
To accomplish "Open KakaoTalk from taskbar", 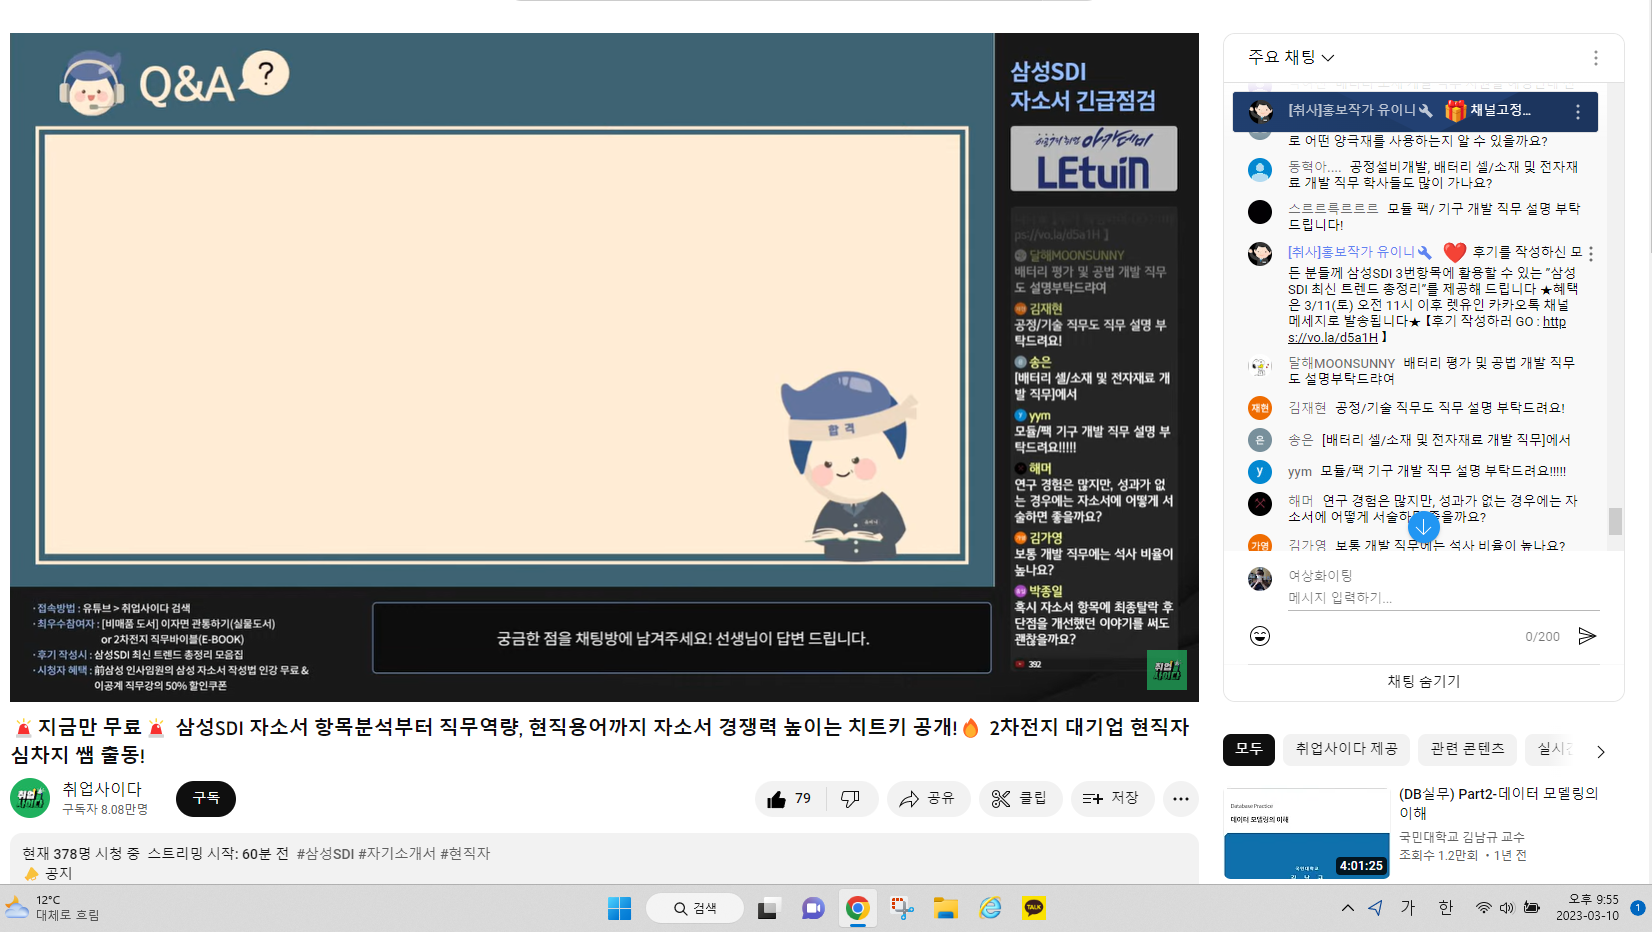I will tap(1034, 908).
